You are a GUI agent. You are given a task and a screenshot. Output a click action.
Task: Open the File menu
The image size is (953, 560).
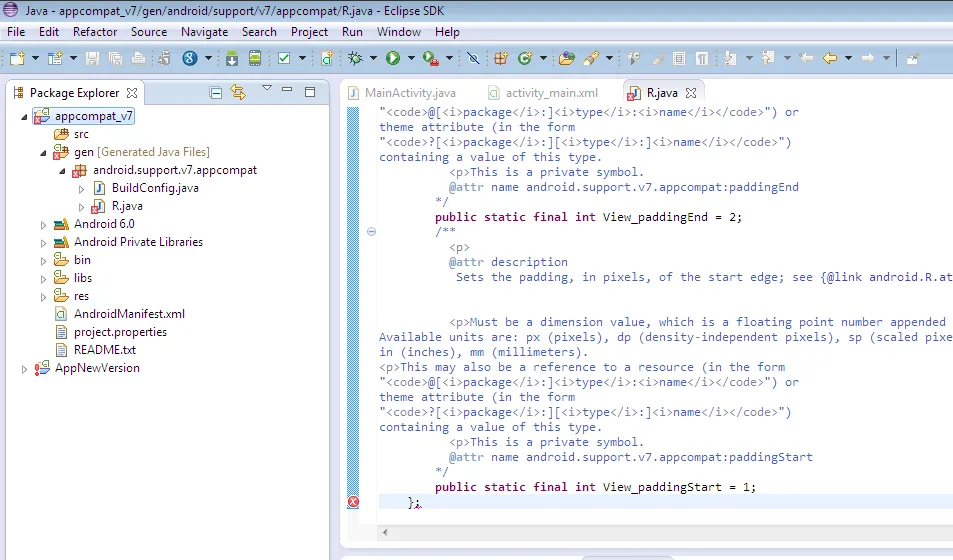click(x=16, y=32)
